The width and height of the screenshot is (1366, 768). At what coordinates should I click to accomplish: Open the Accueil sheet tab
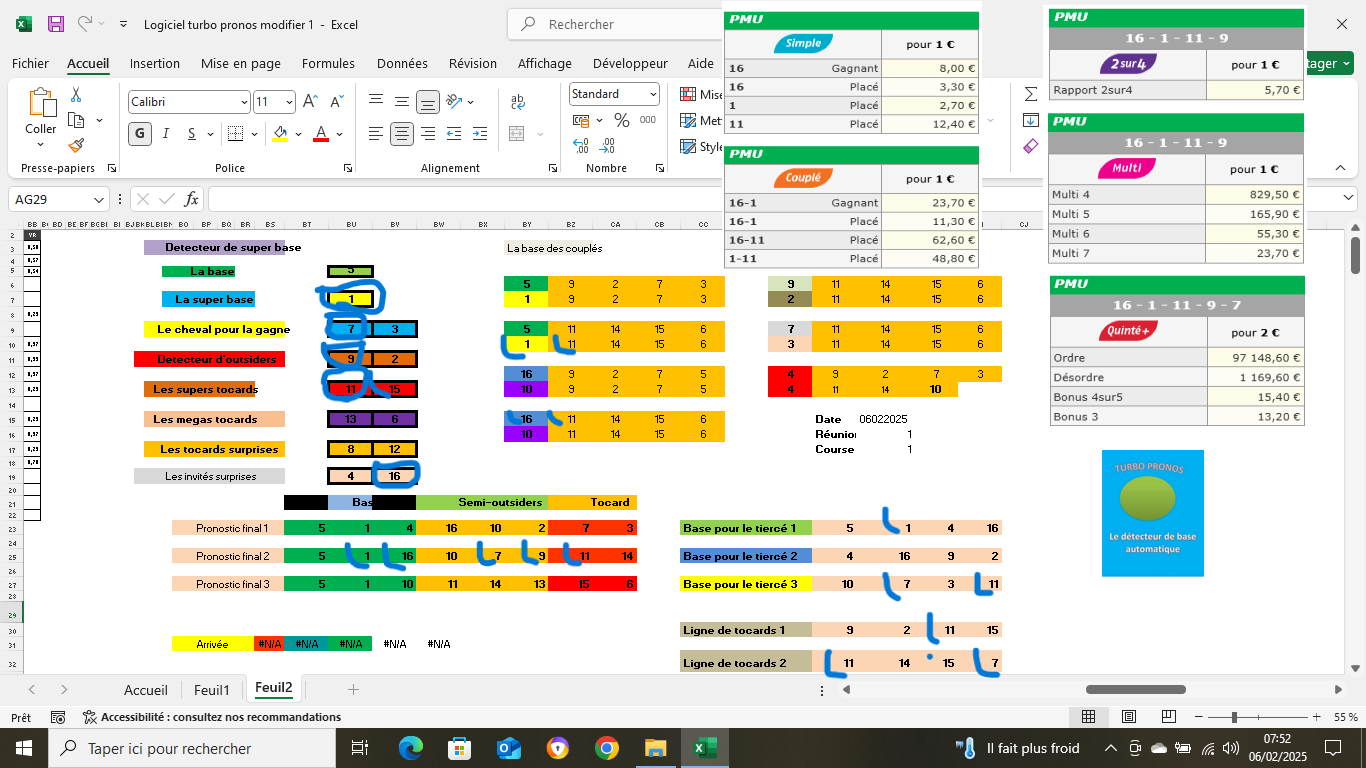click(x=146, y=690)
